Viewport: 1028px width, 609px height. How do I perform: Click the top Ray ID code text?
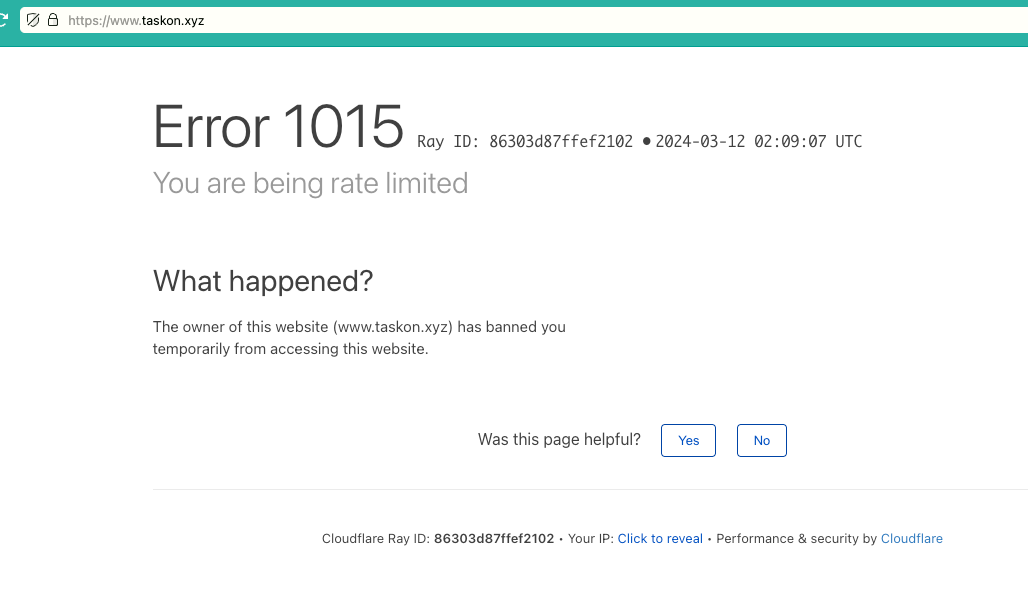coord(560,142)
